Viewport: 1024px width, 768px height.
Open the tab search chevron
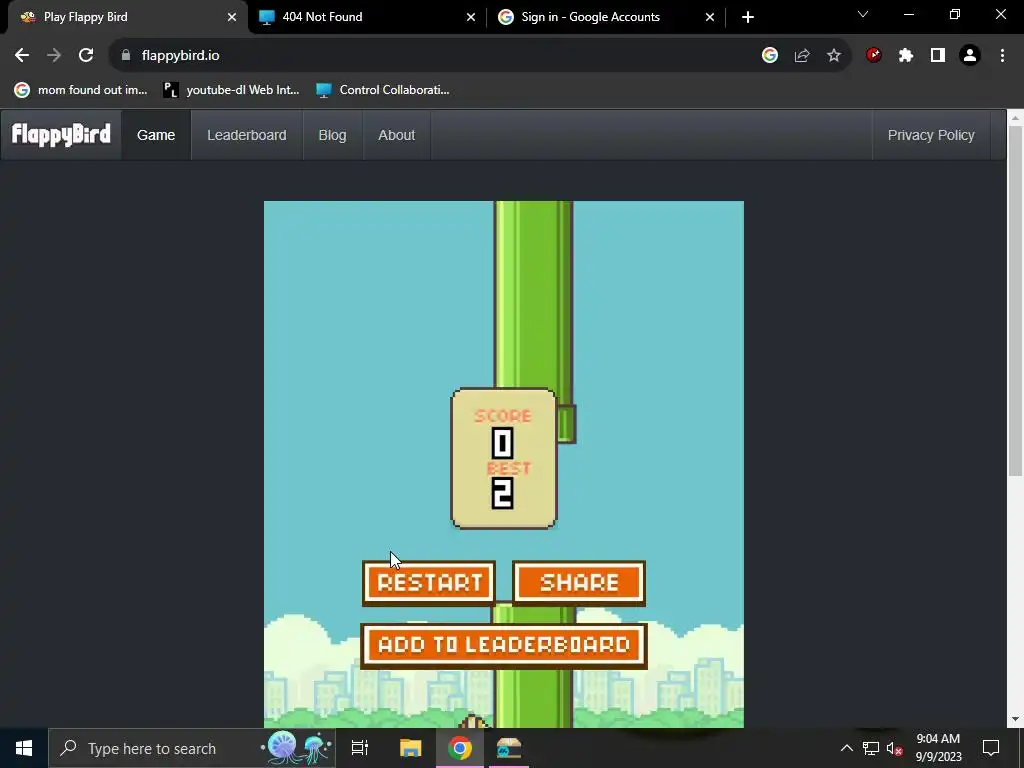coord(863,14)
